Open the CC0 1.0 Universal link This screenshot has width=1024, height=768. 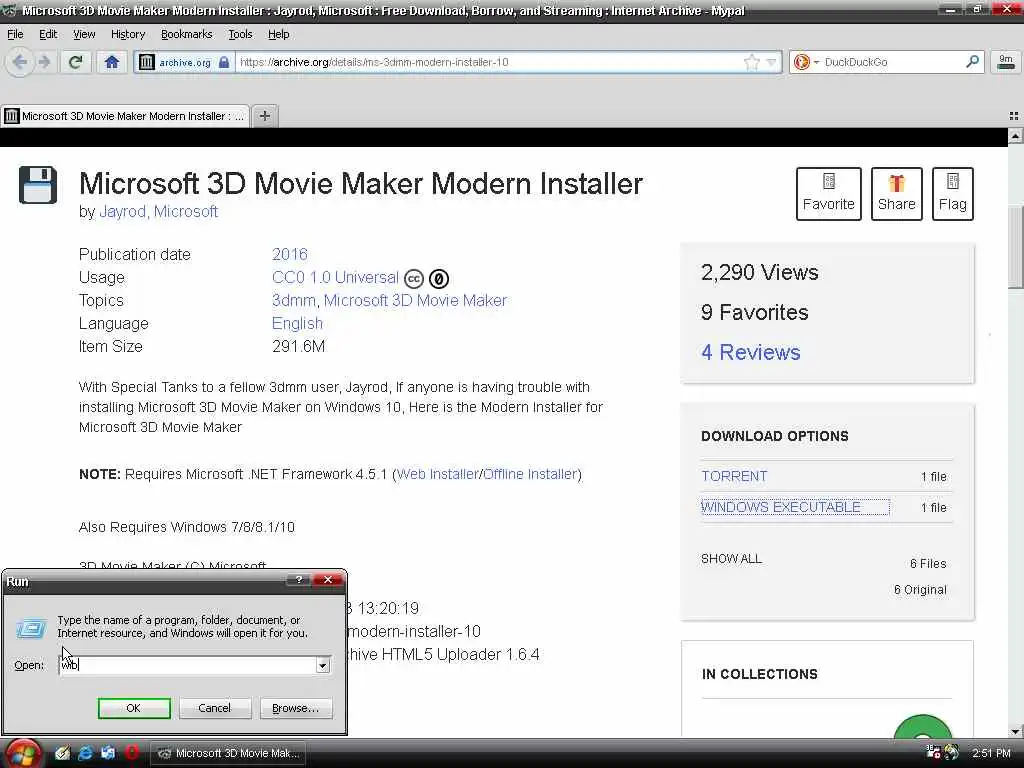[335, 277]
